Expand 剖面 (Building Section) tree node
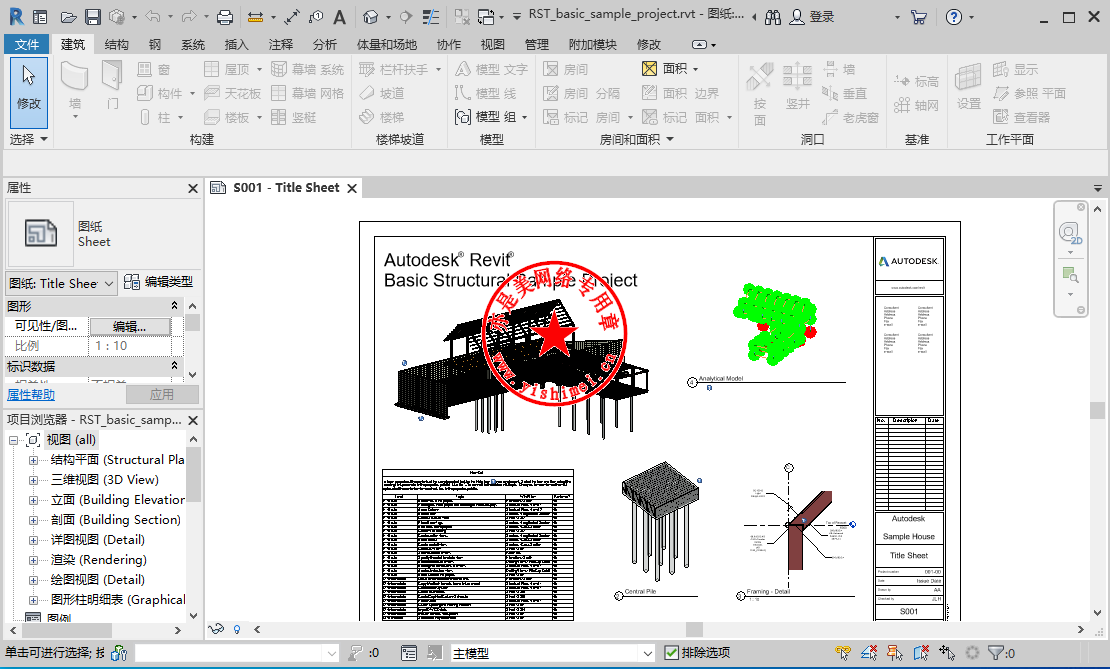The image size is (1110, 669). pyautogui.click(x=33, y=520)
